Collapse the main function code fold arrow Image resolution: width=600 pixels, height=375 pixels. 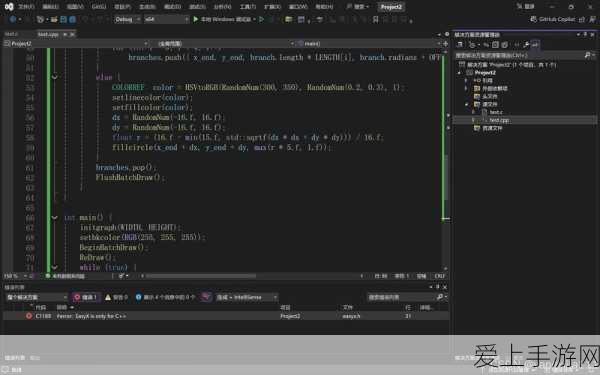54,217
